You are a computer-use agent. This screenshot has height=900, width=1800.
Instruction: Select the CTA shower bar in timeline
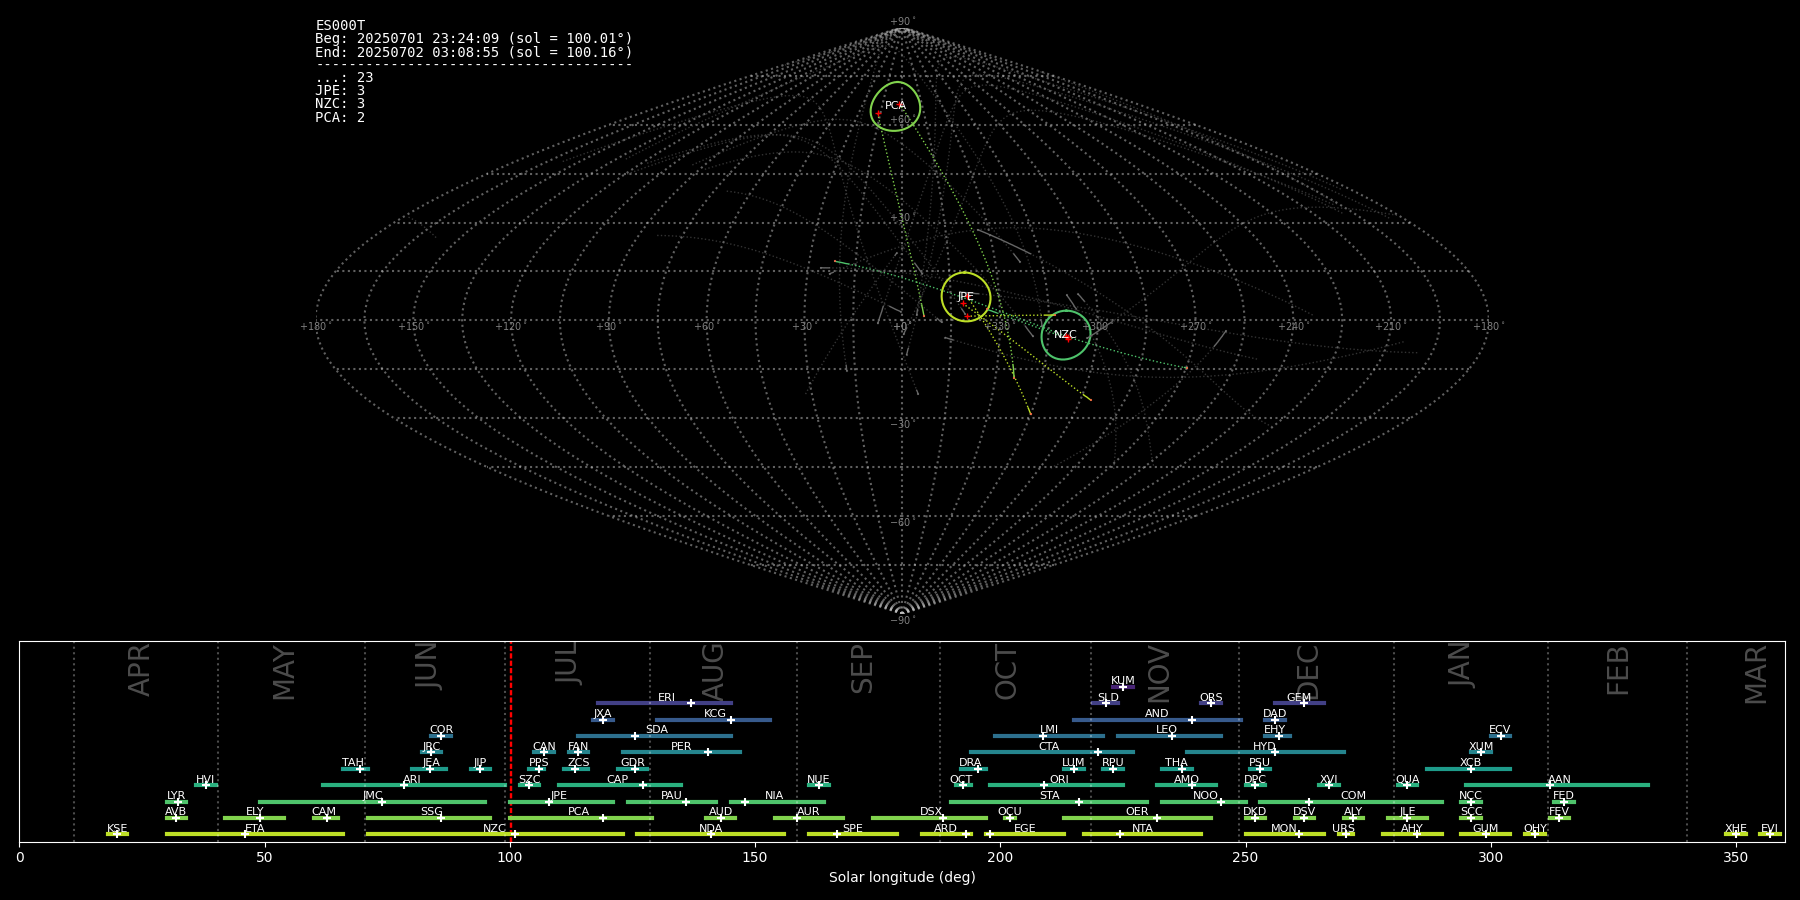pyautogui.click(x=1052, y=752)
